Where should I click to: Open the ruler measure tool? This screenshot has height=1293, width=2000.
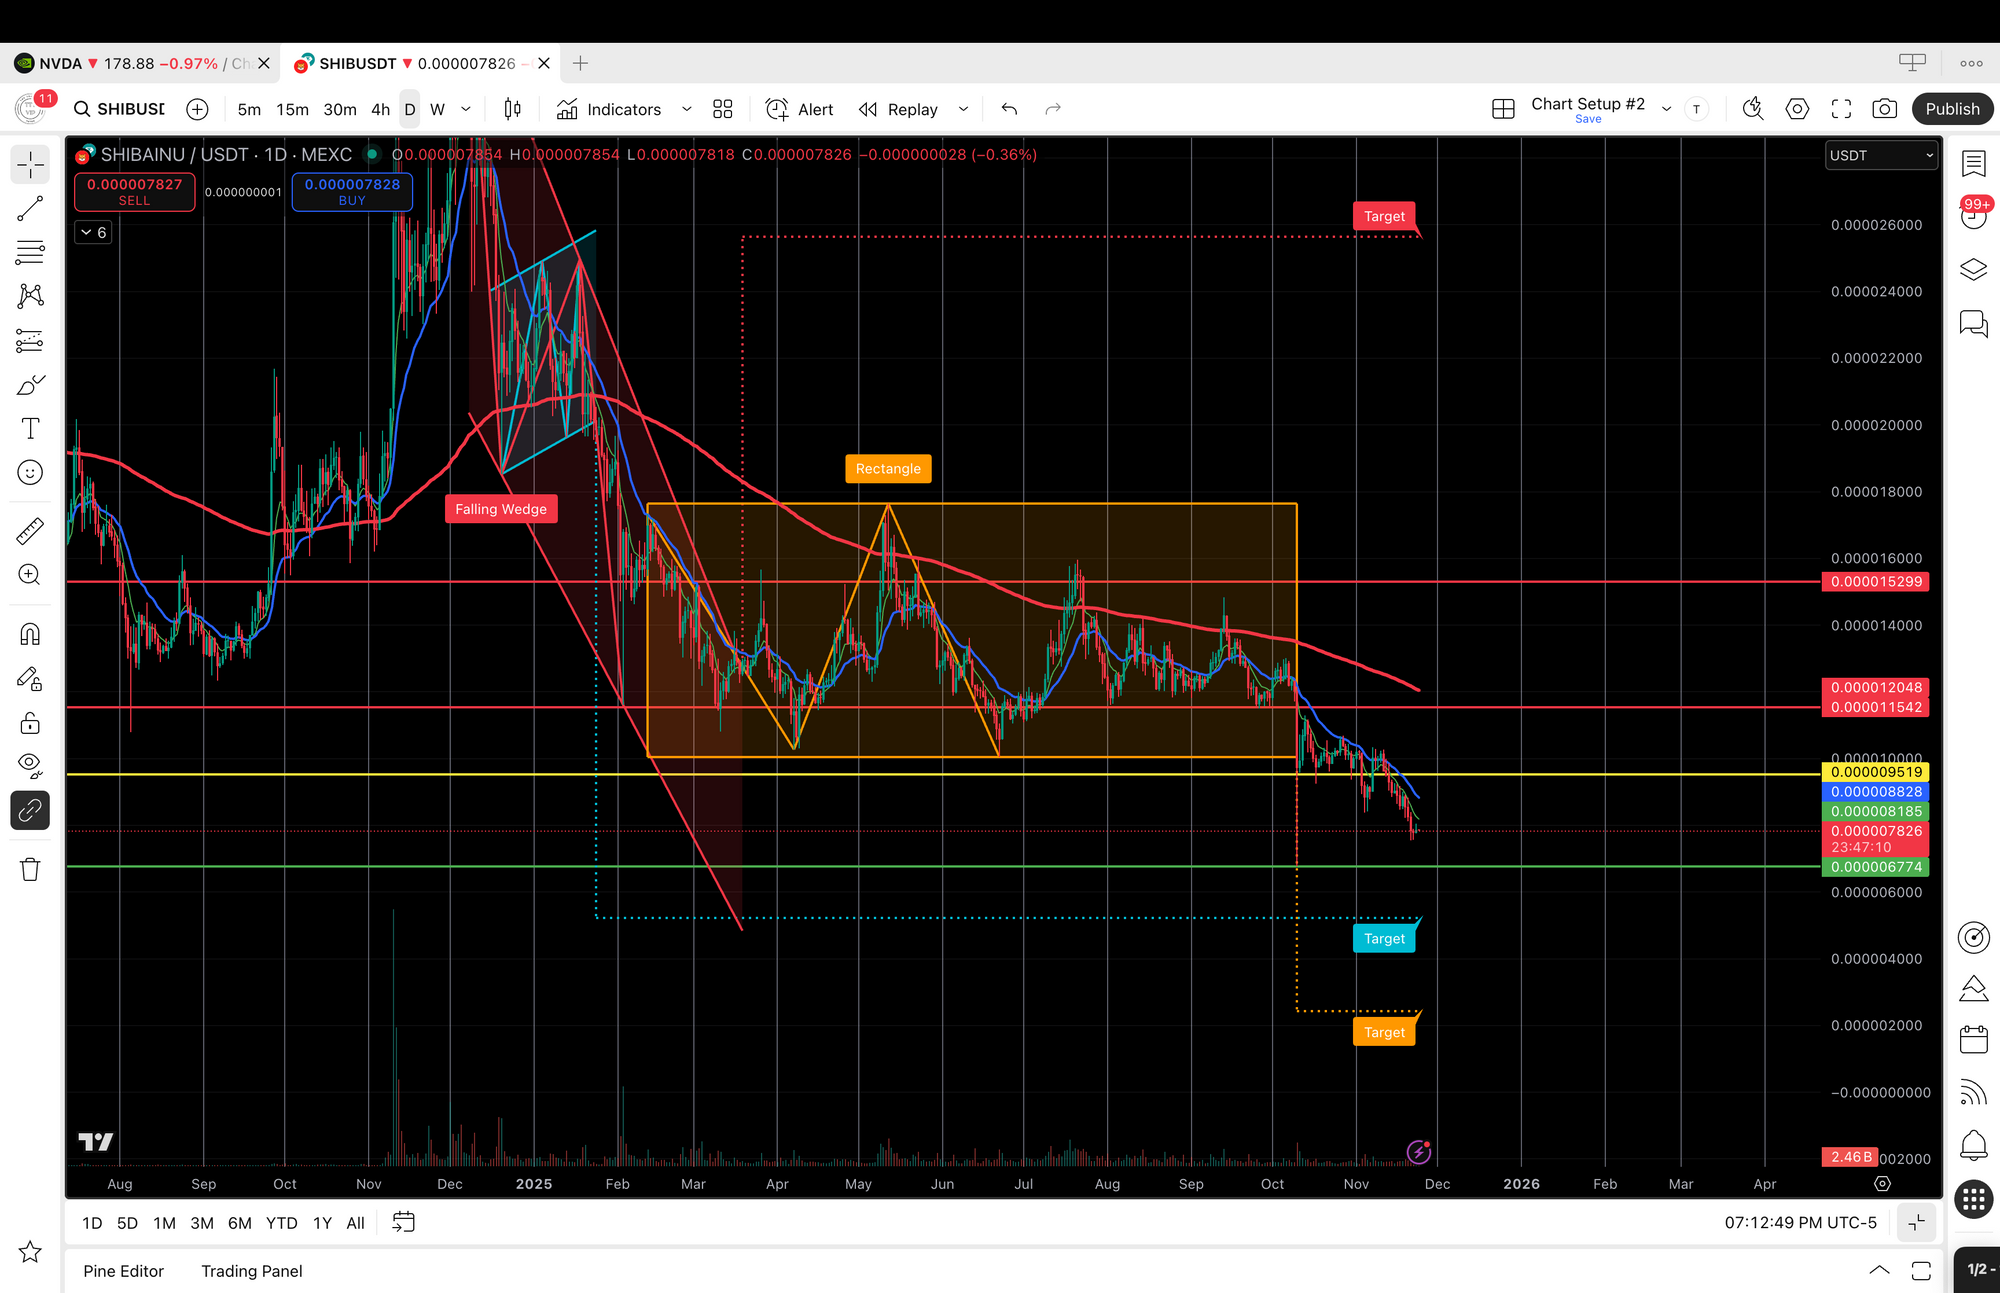tap(30, 530)
